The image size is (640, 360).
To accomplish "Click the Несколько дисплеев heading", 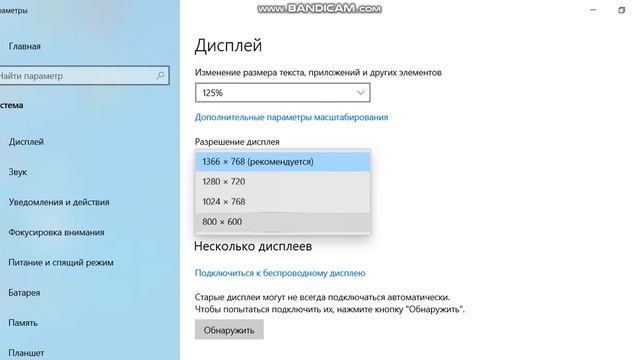I will coord(253,246).
